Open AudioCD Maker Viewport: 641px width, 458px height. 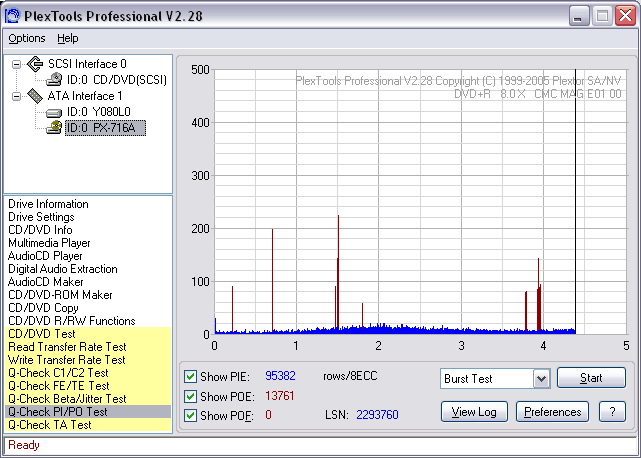(45, 282)
